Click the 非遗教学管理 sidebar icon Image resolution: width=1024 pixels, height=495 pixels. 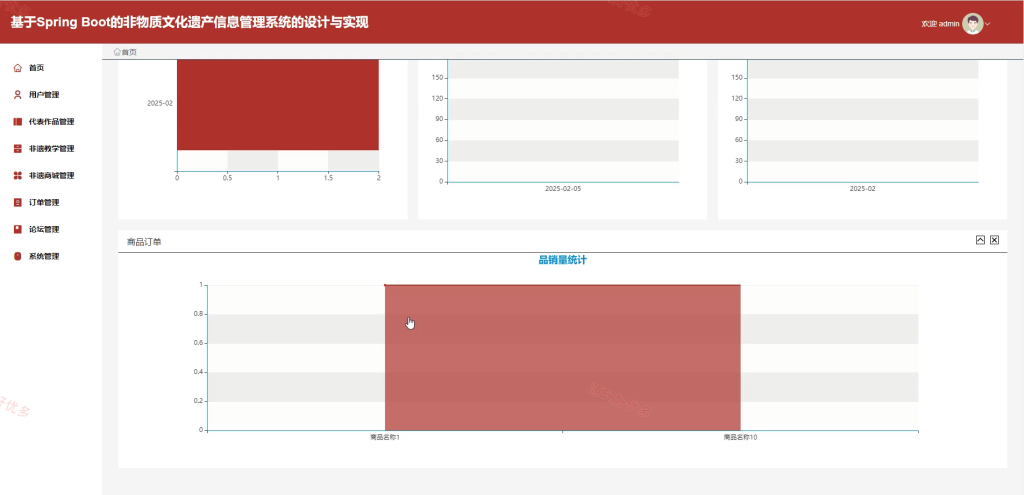coord(18,149)
